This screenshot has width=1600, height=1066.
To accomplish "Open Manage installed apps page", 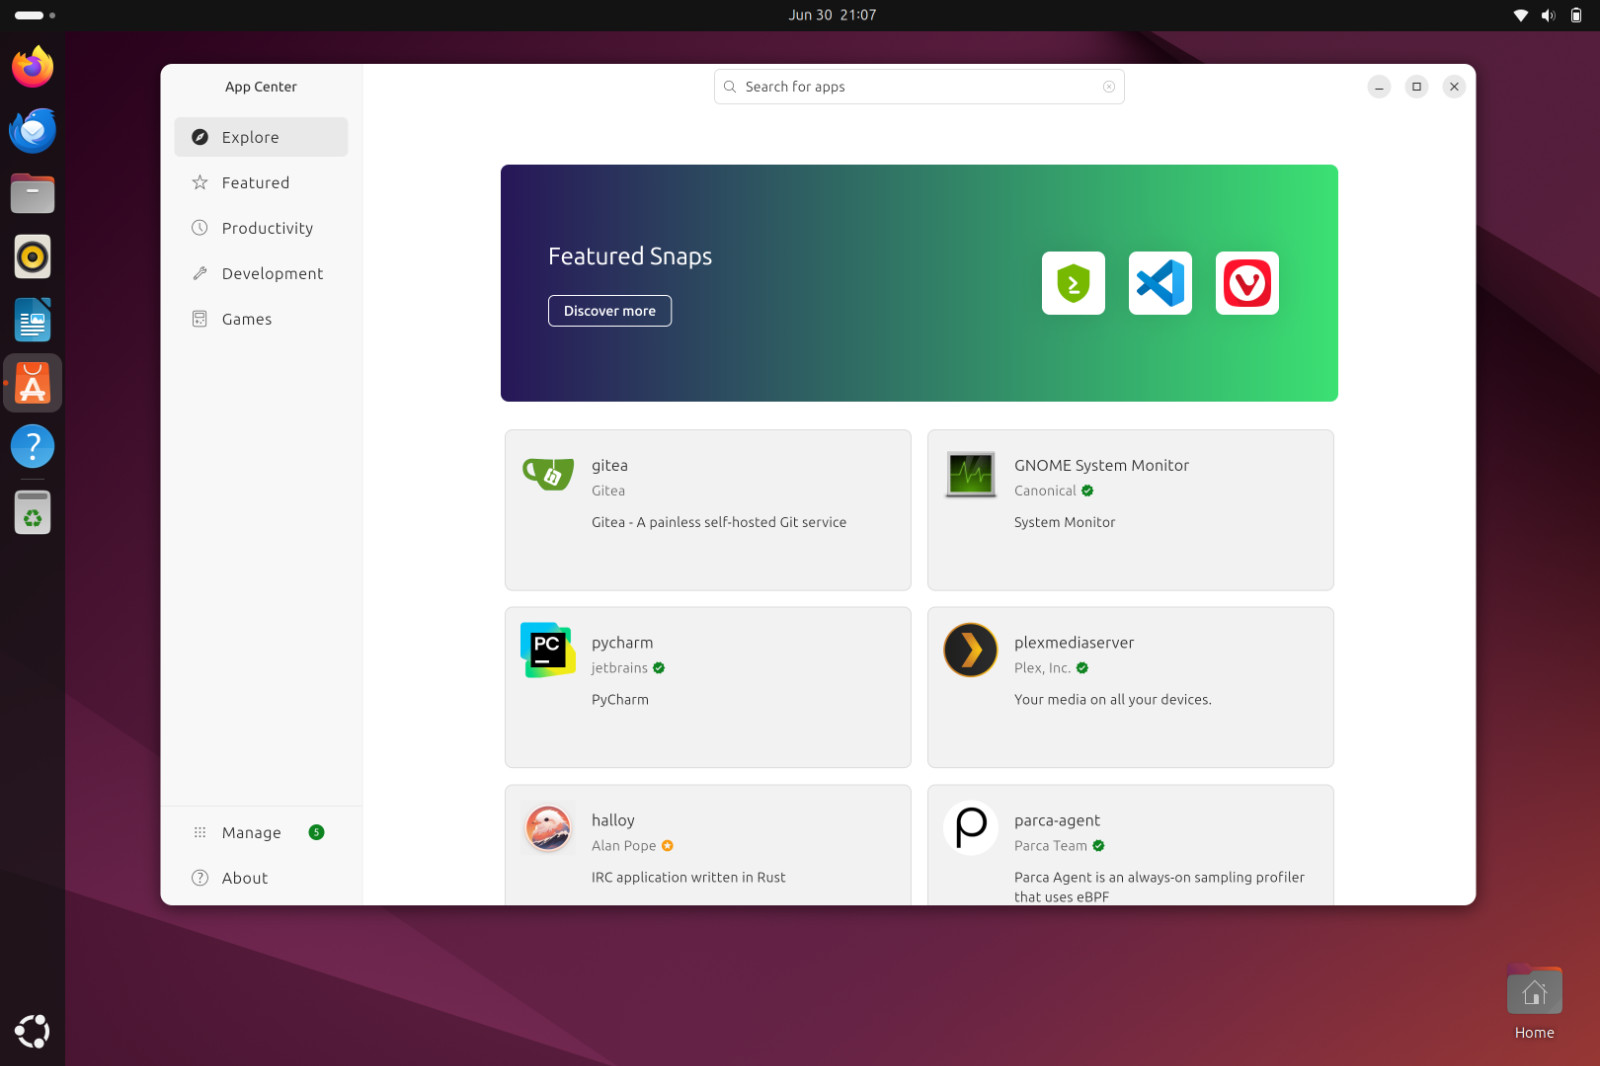I will 261,832.
